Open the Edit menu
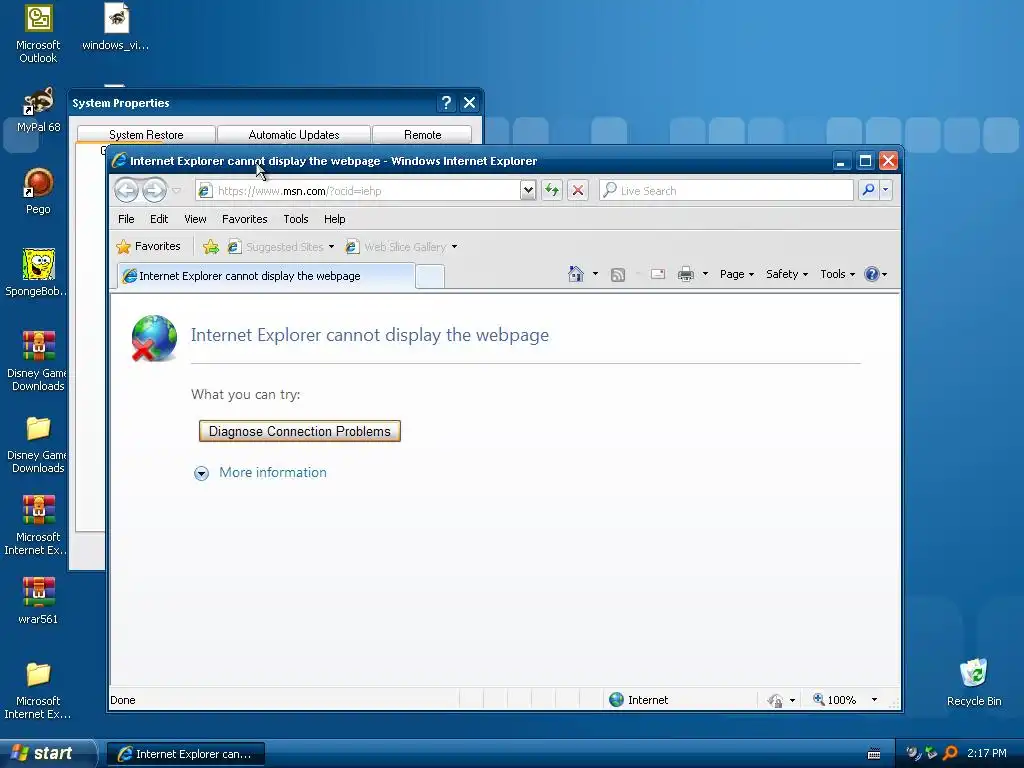 [x=159, y=219]
